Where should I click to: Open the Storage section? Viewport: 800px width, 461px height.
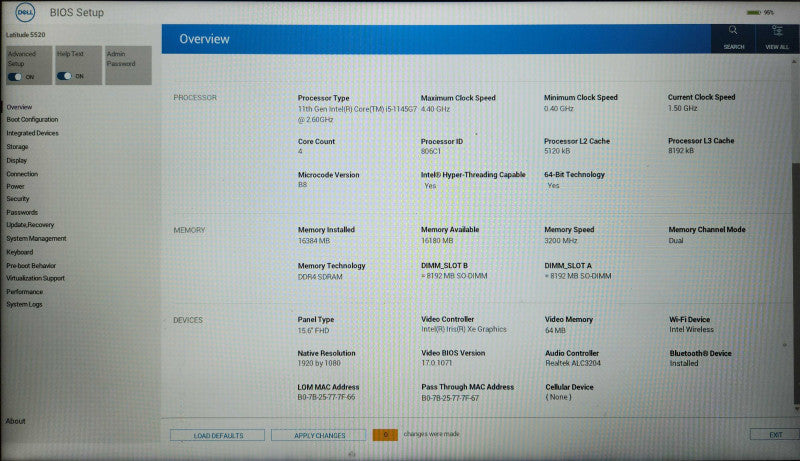point(17,147)
